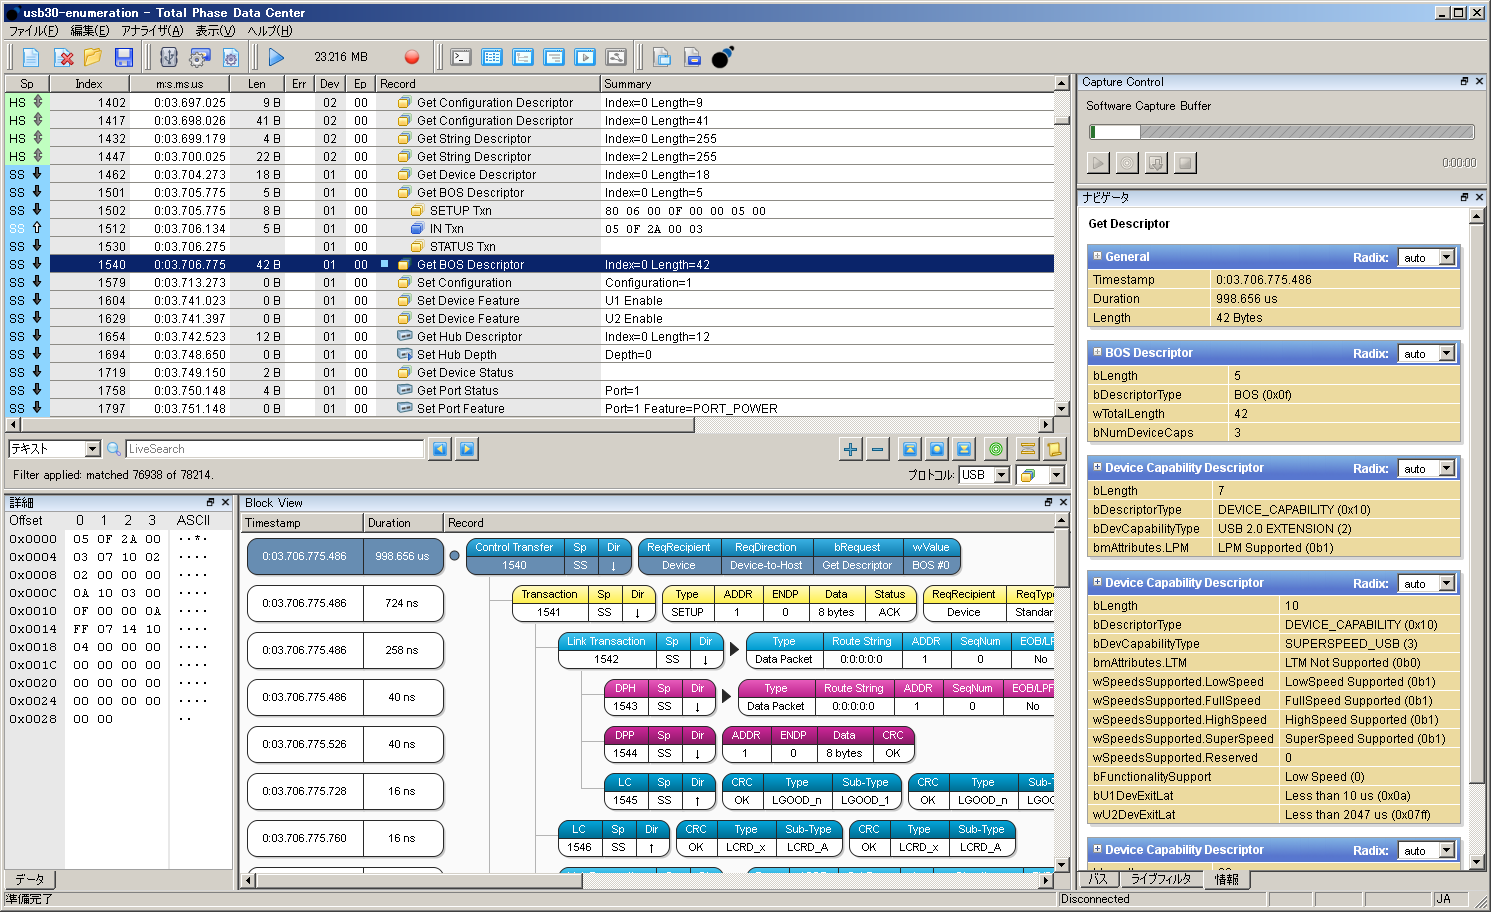Click the black bomb toolbar icon
This screenshot has height=912, width=1491.
point(723,57)
